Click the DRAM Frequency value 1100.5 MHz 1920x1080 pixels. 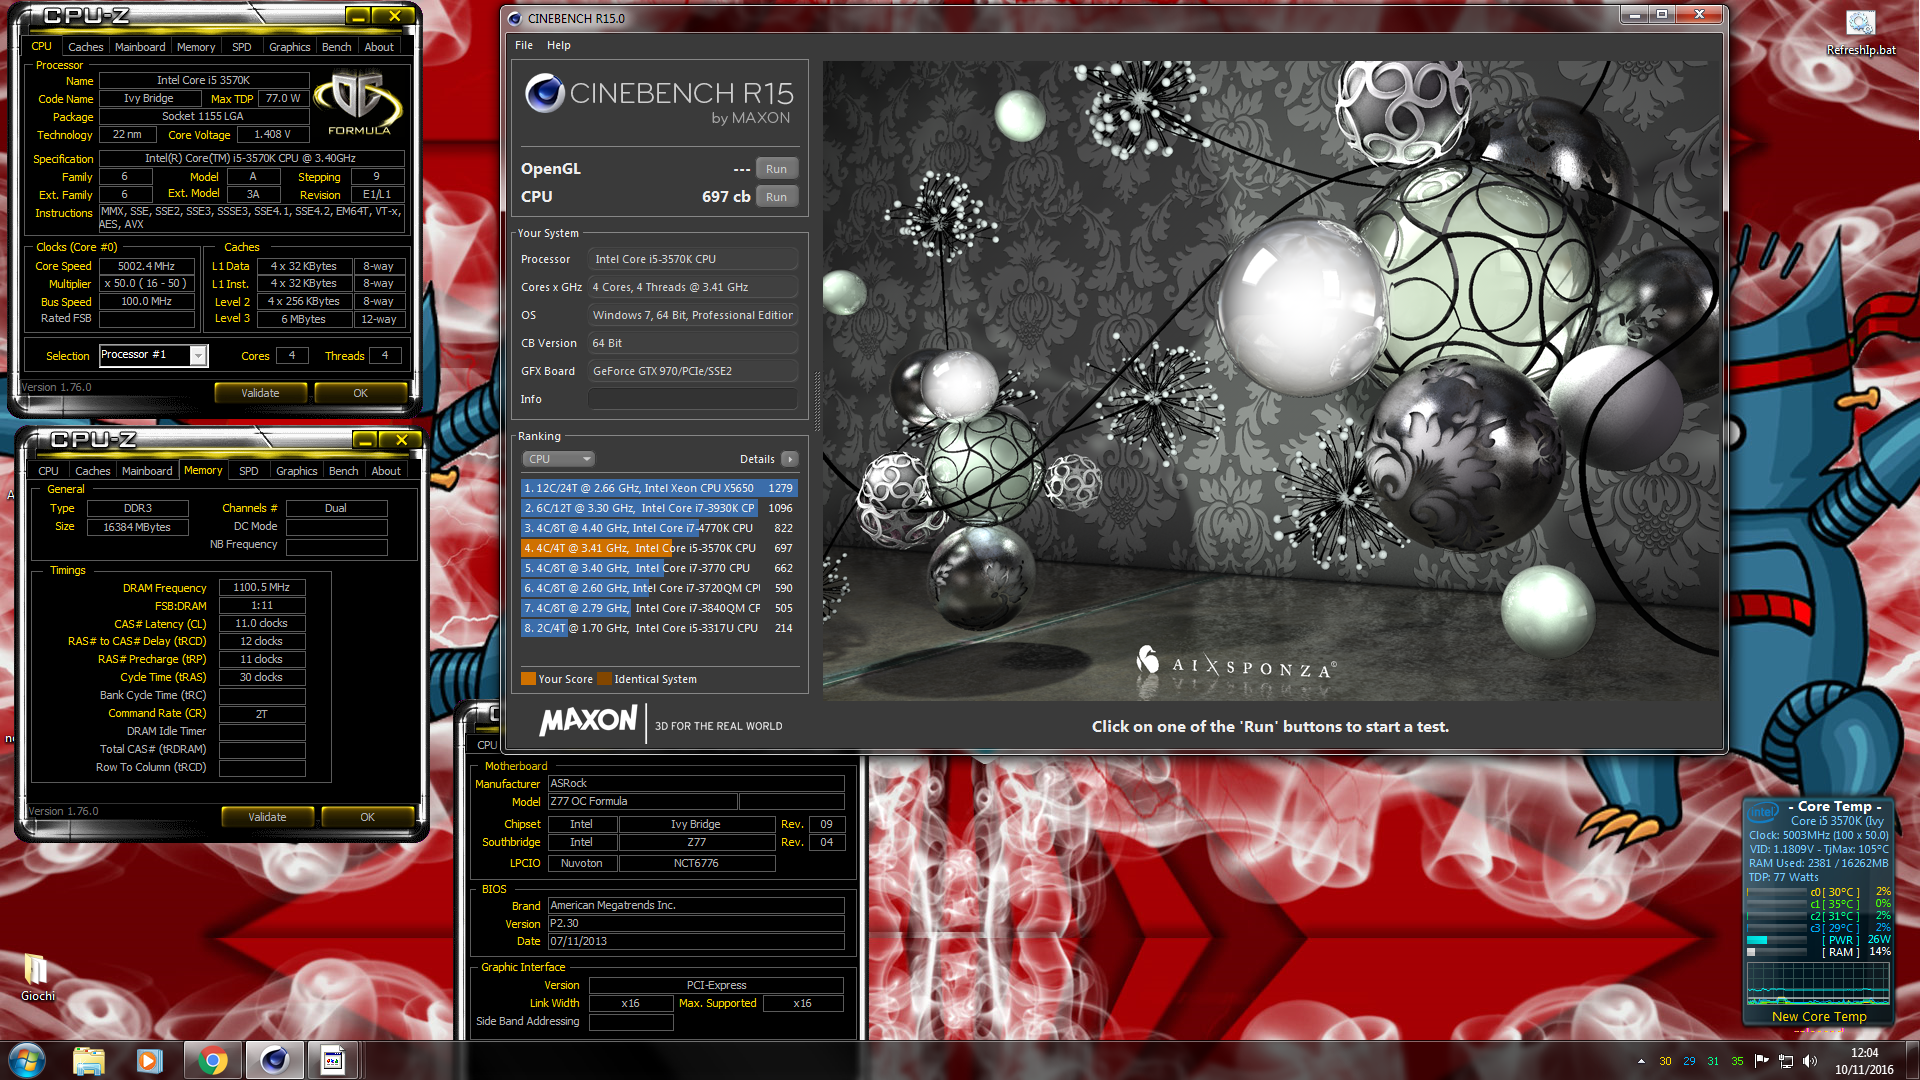tap(262, 587)
